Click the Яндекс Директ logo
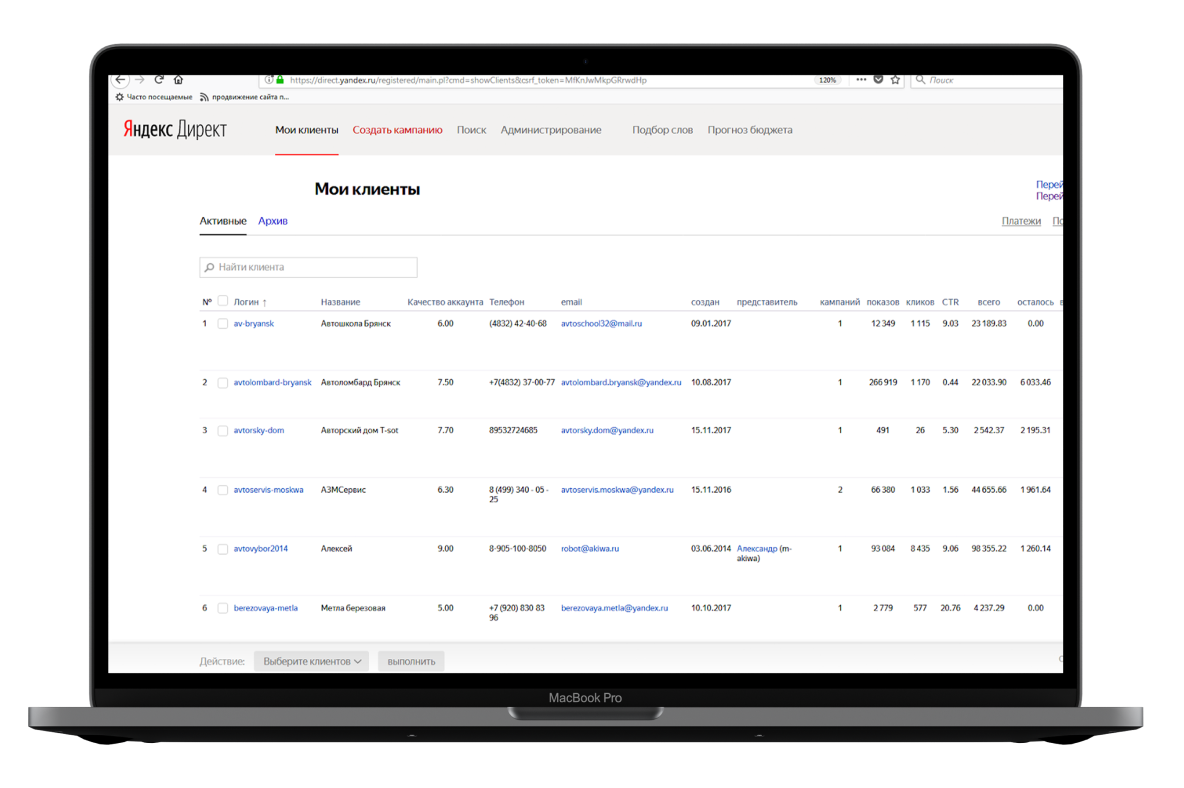The image size is (1184, 788). tap(174, 130)
